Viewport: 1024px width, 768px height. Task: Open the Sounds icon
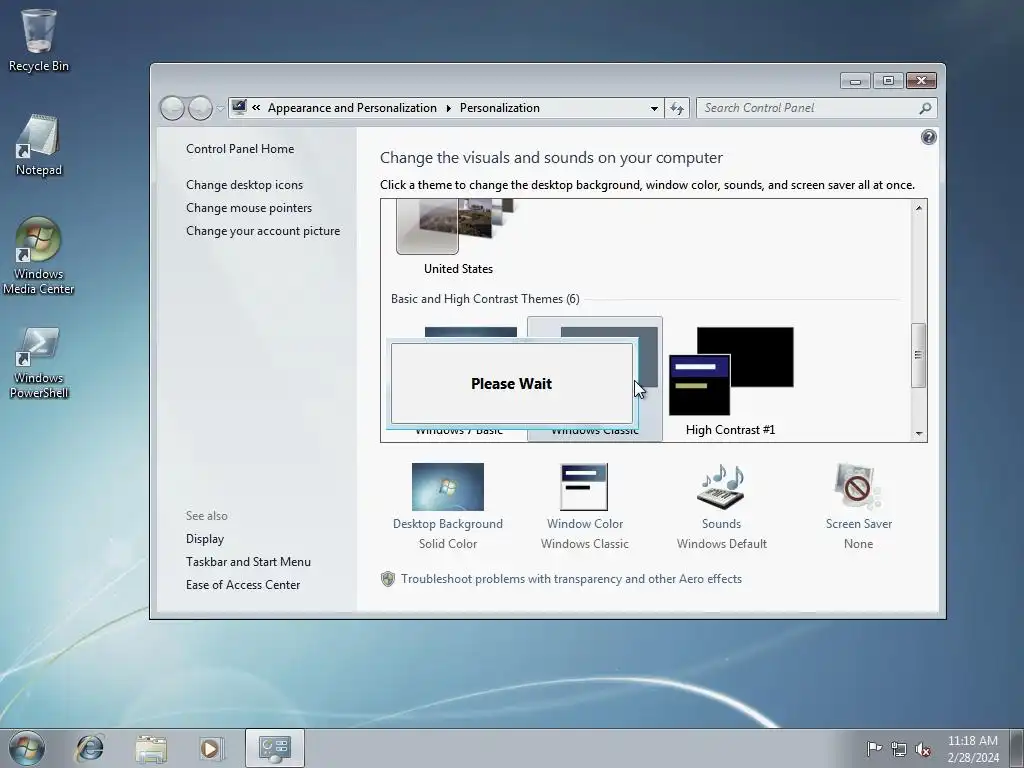click(x=721, y=487)
